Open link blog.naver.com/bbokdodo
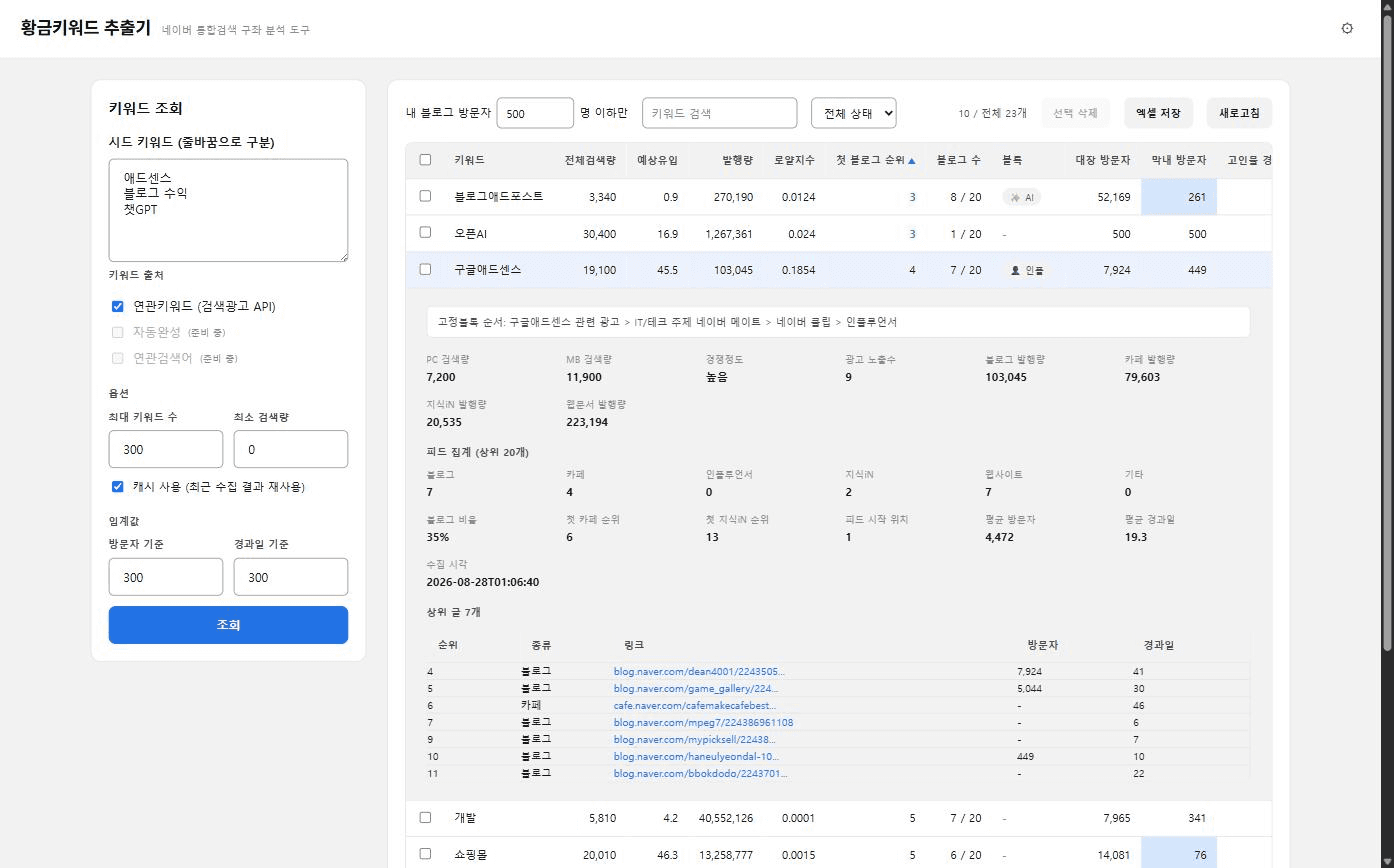Screen dimensions: 1394x868 click(700, 774)
